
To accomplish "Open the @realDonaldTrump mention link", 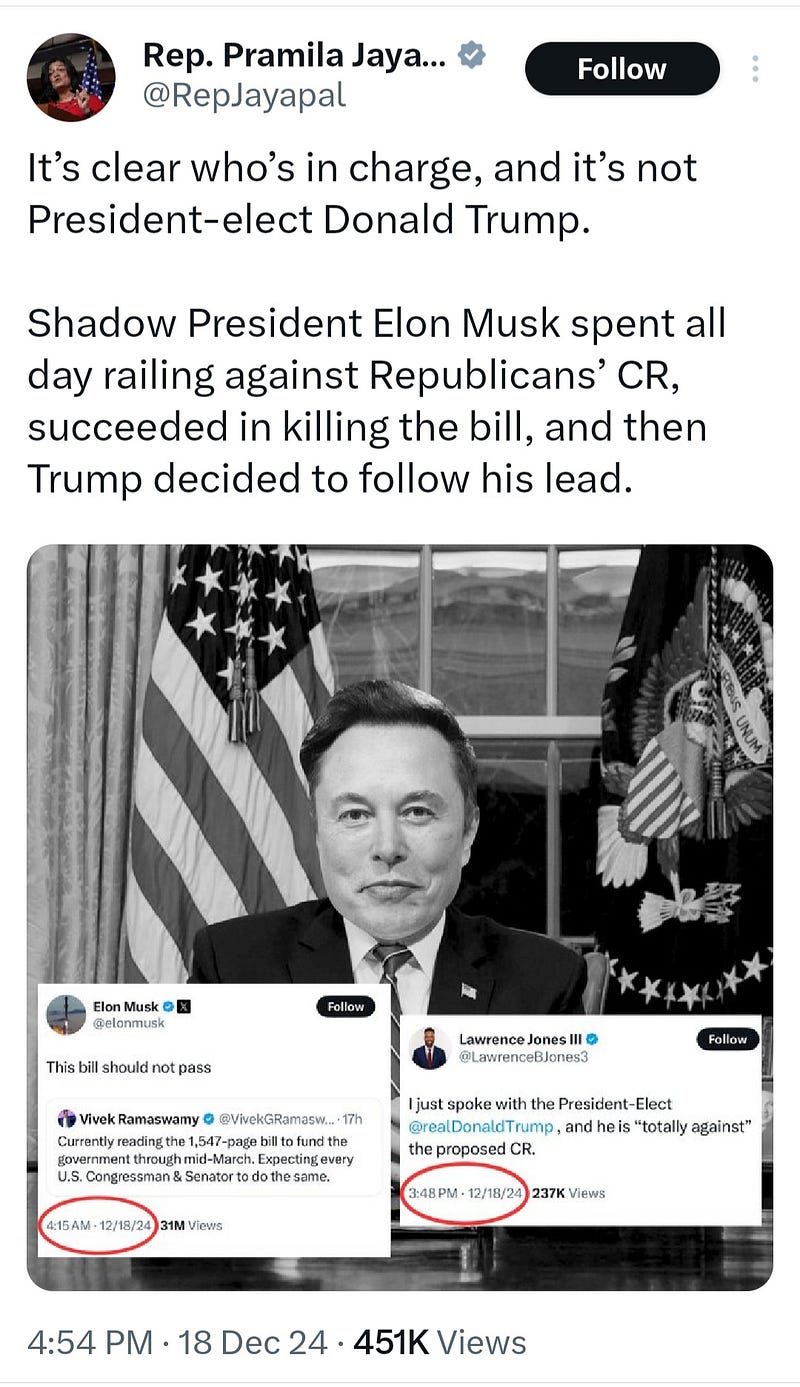I will pos(481,1126).
